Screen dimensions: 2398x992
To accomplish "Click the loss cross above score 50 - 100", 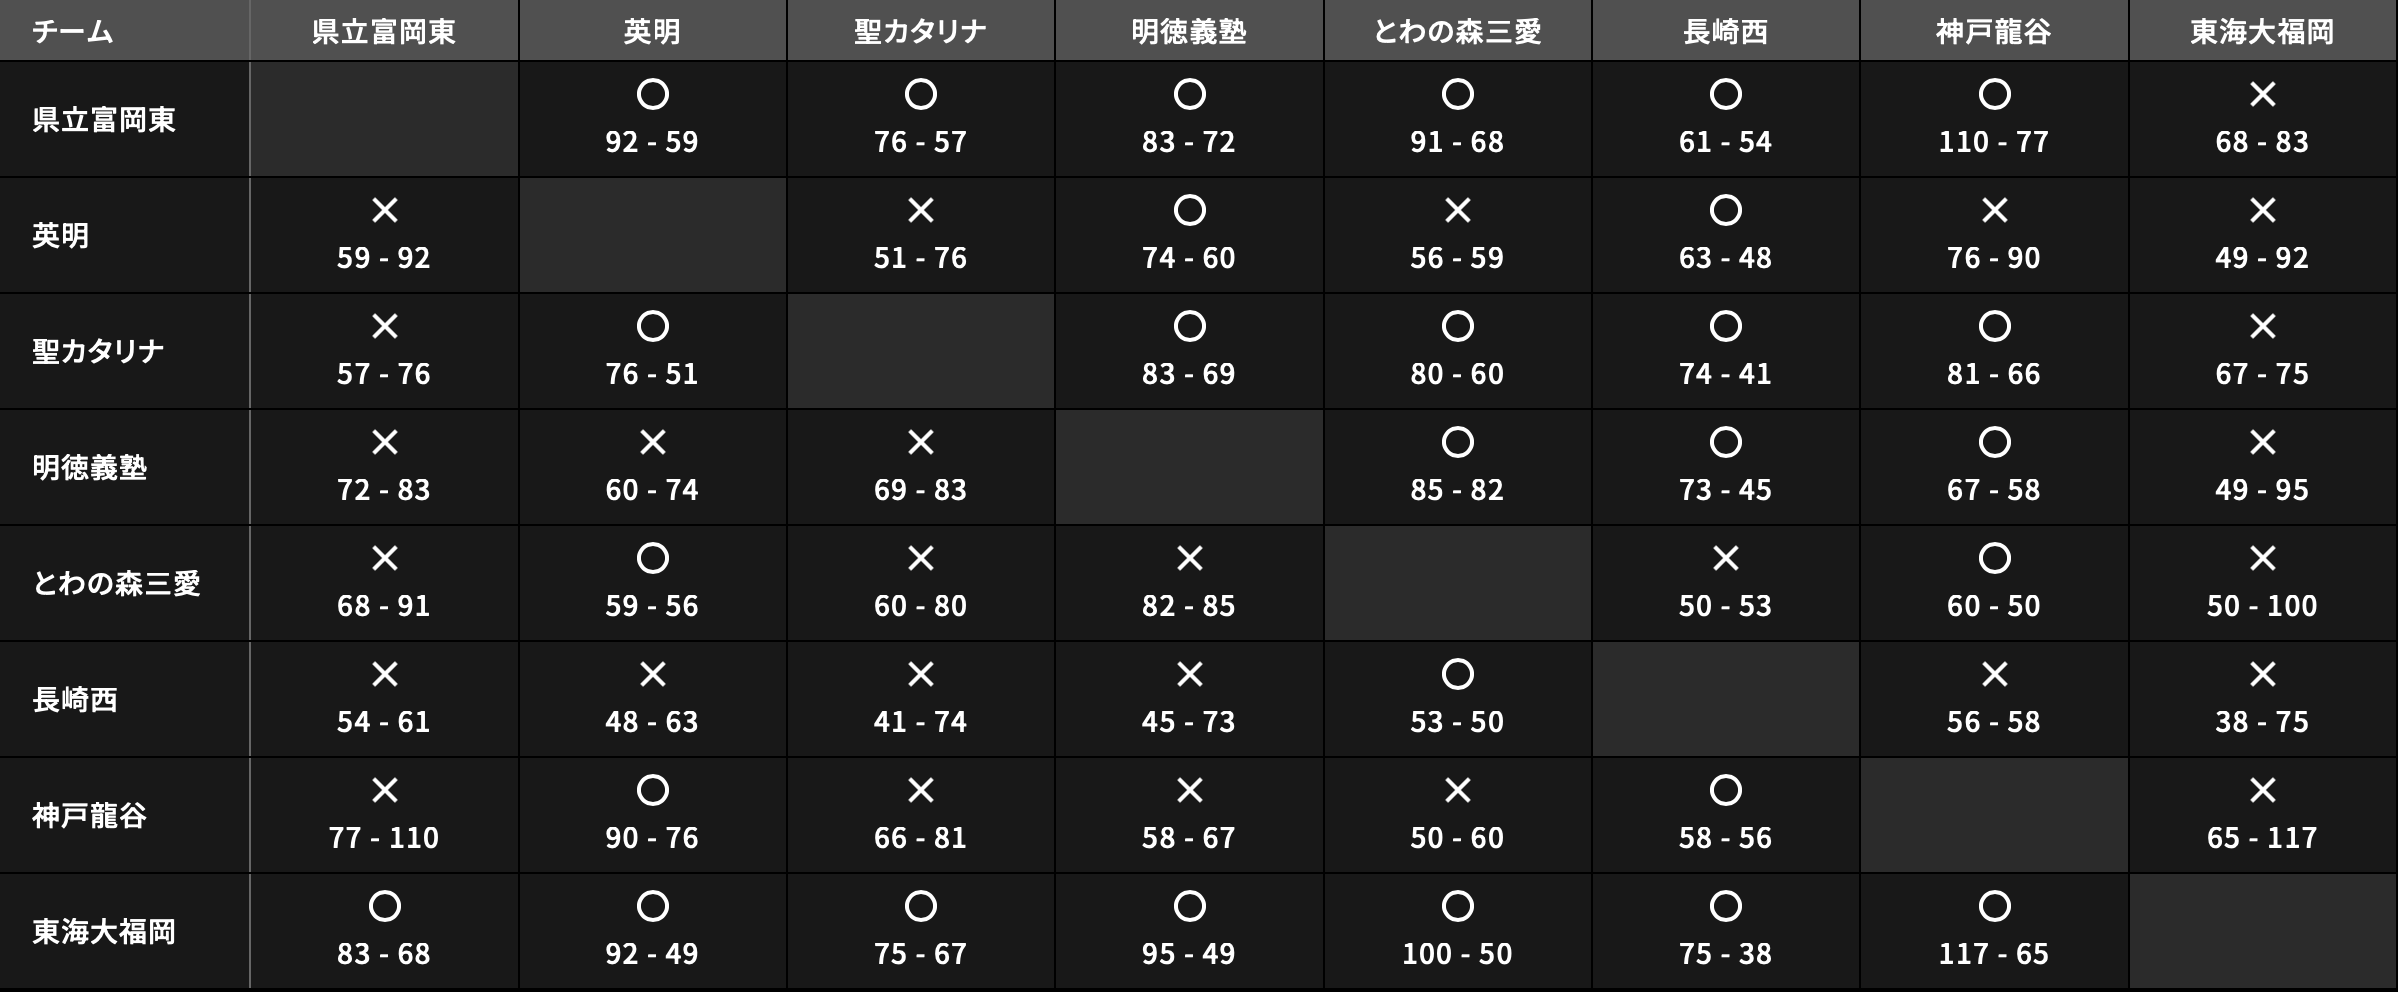I will pos(2262,559).
